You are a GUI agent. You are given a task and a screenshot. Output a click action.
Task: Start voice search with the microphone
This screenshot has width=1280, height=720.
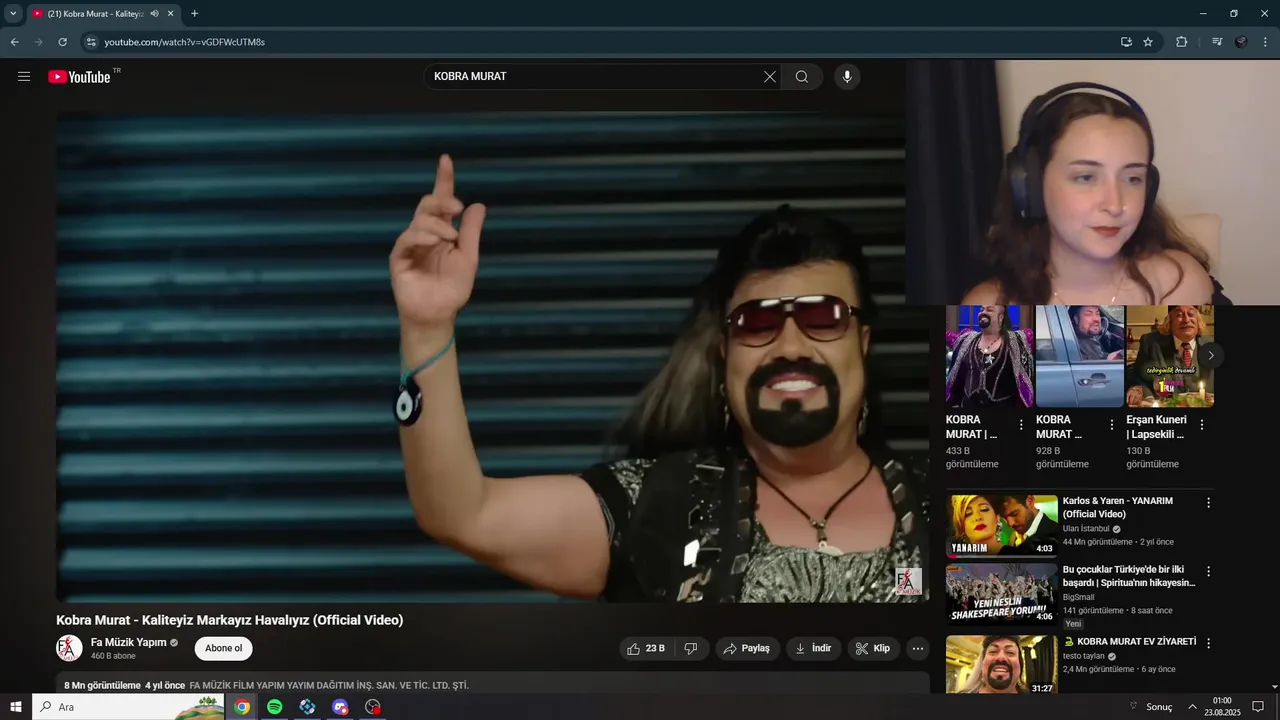click(847, 77)
